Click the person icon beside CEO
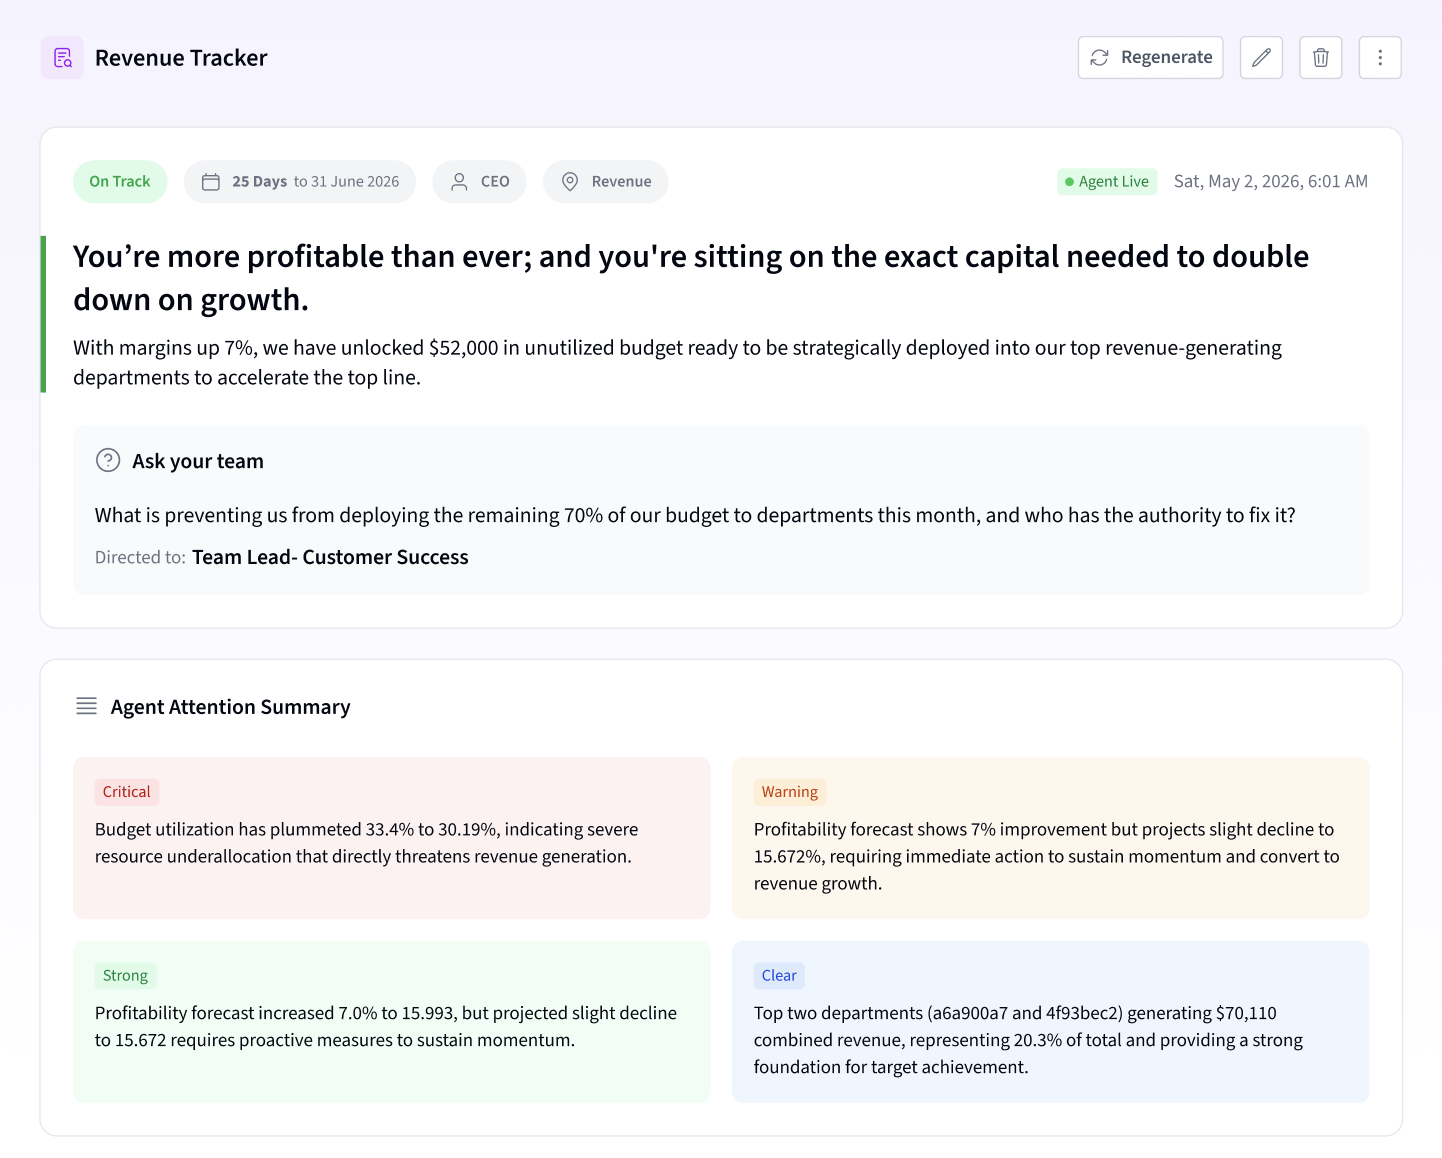 pyautogui.click(x=459, y=181)
